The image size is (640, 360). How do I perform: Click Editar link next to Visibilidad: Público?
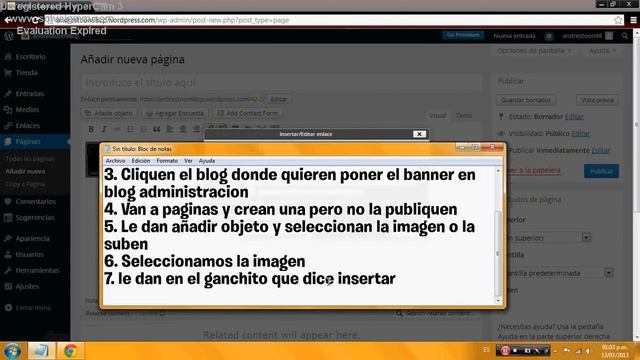pyautogui.click(x=581, y=133)
